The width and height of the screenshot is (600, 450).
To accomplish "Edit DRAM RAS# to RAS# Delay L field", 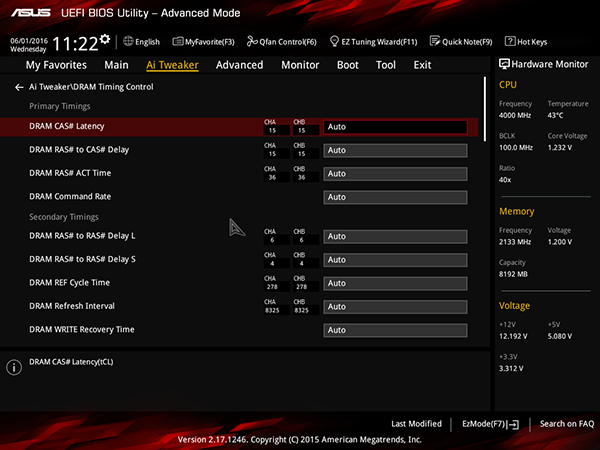I will (395, 236).
